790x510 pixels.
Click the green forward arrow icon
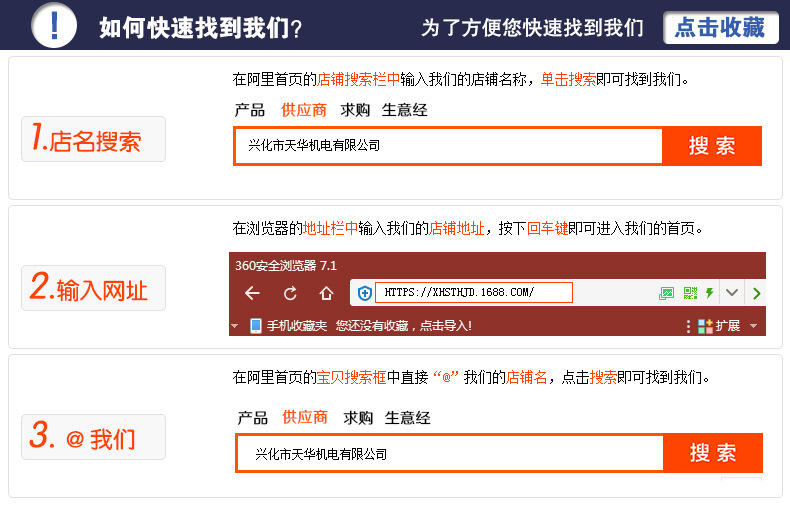point(757,293)
